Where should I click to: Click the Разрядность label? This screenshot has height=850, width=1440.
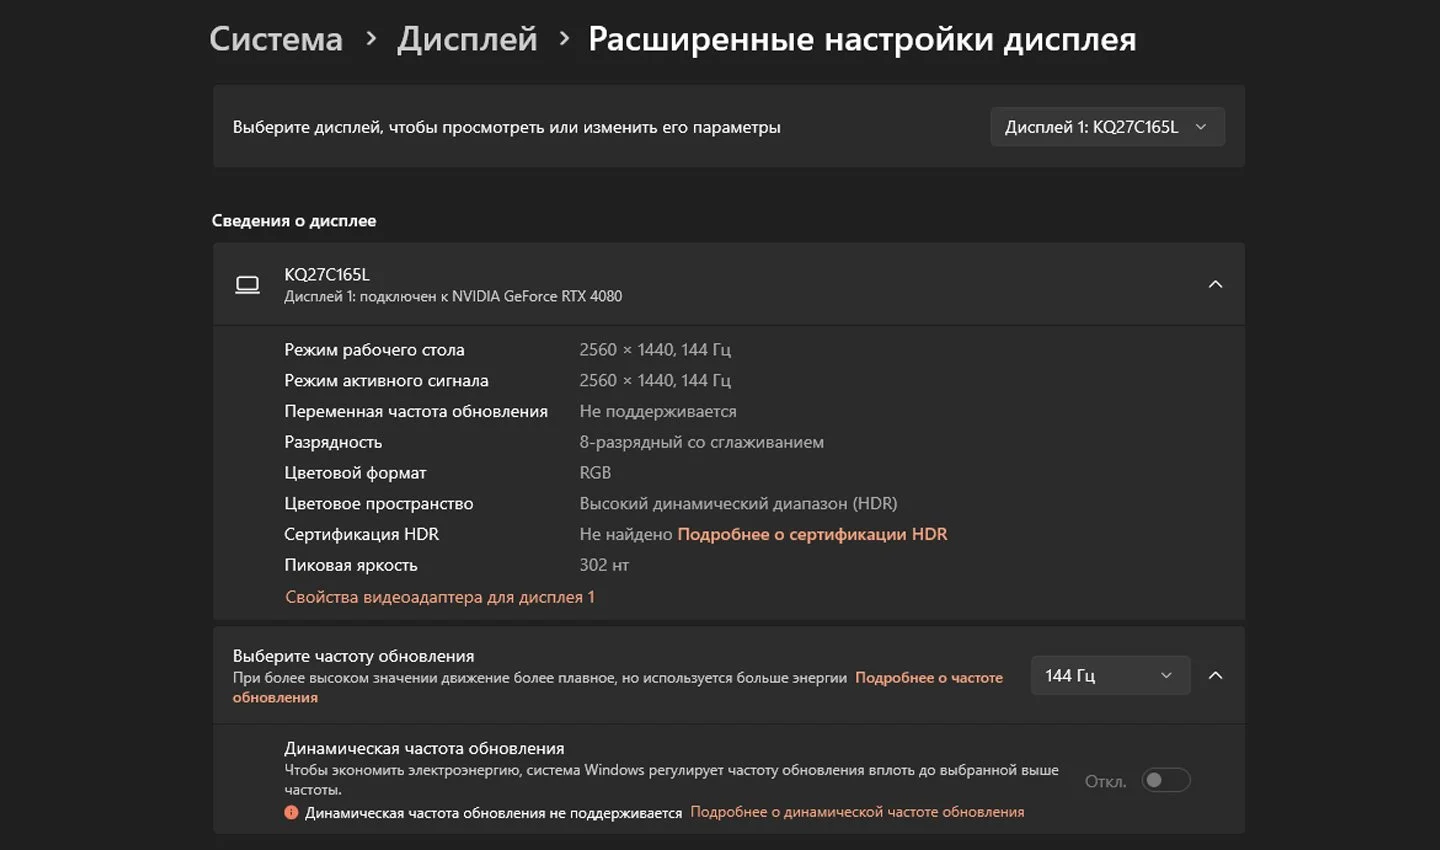333,442
